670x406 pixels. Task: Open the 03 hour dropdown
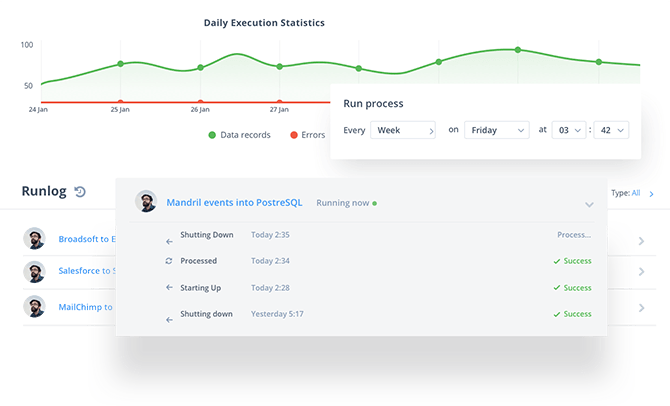(568, 130)
